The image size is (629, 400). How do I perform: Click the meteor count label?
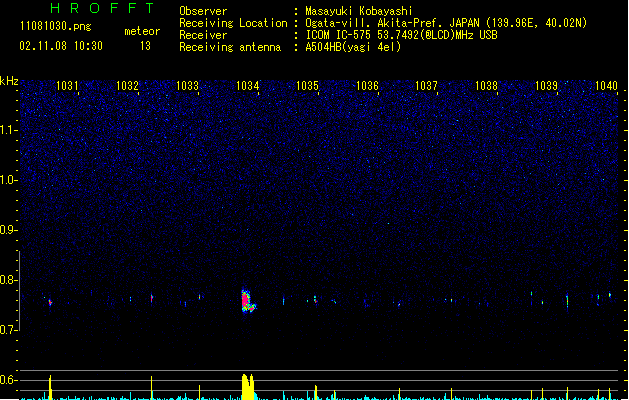point(142,31)
